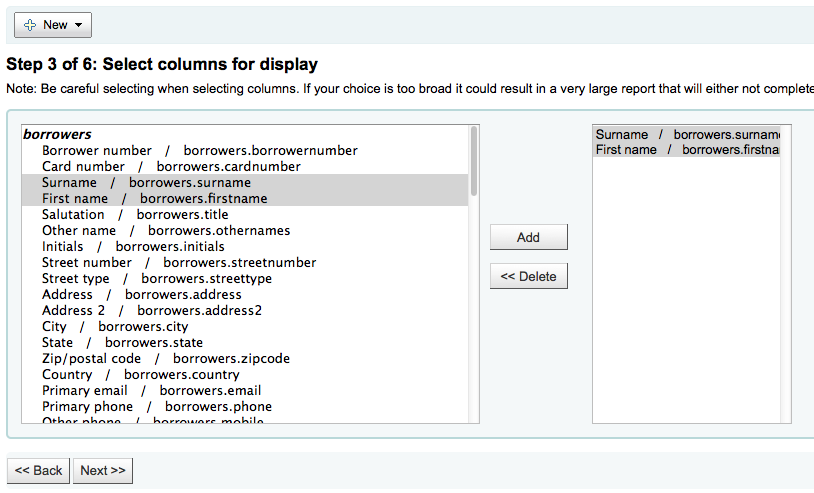Select Borrower number column option
The image size is (814, 493).
[x=245, y=150]
